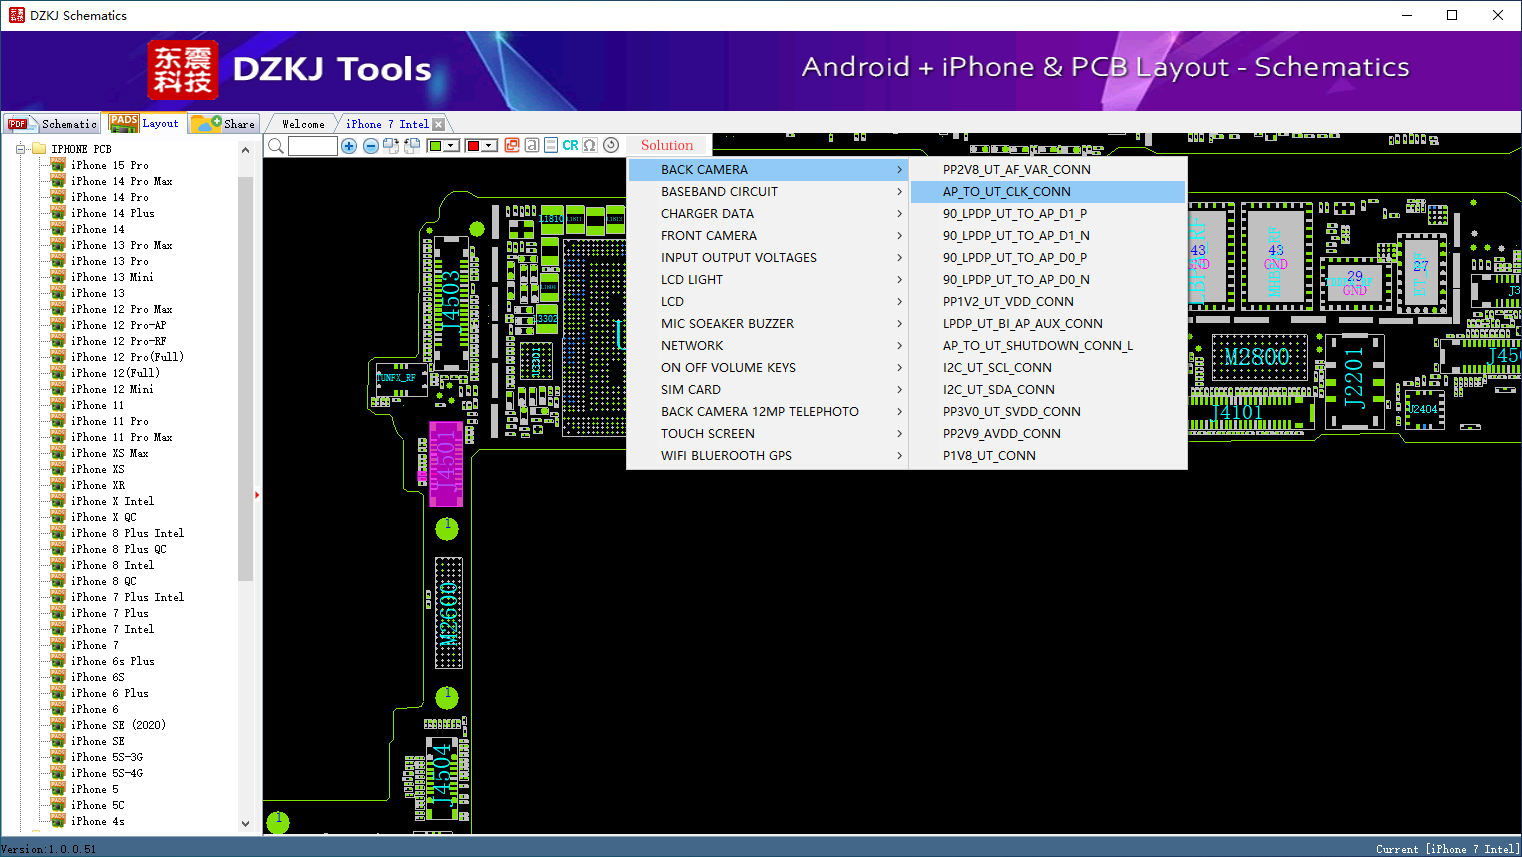
Task: Expand the BASEBAND CIRCUIT submenu arrow
Action: point(899,192)
